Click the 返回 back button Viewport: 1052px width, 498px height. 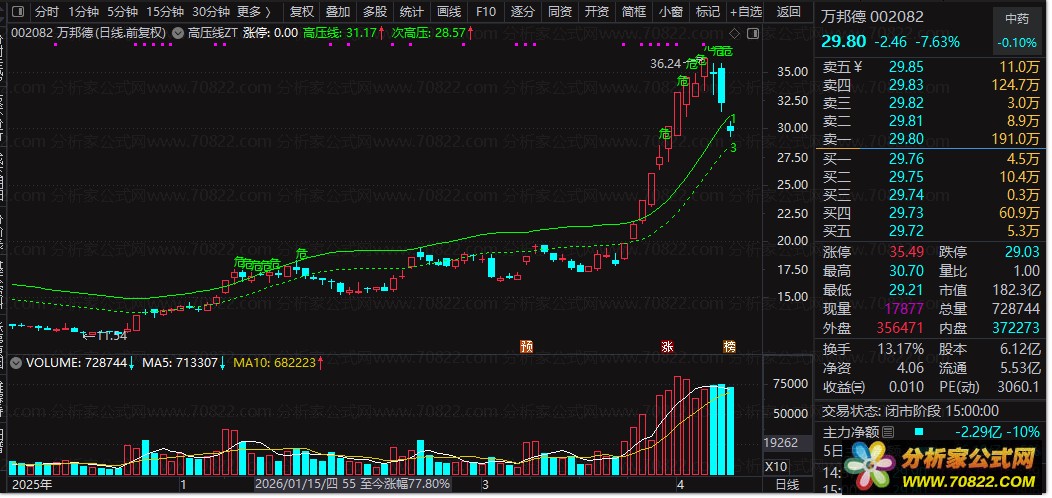coord(788,12)
